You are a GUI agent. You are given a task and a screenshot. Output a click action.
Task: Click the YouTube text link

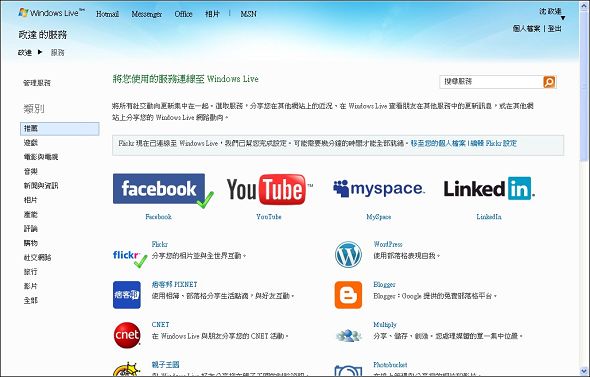click(x=269, y=217)
